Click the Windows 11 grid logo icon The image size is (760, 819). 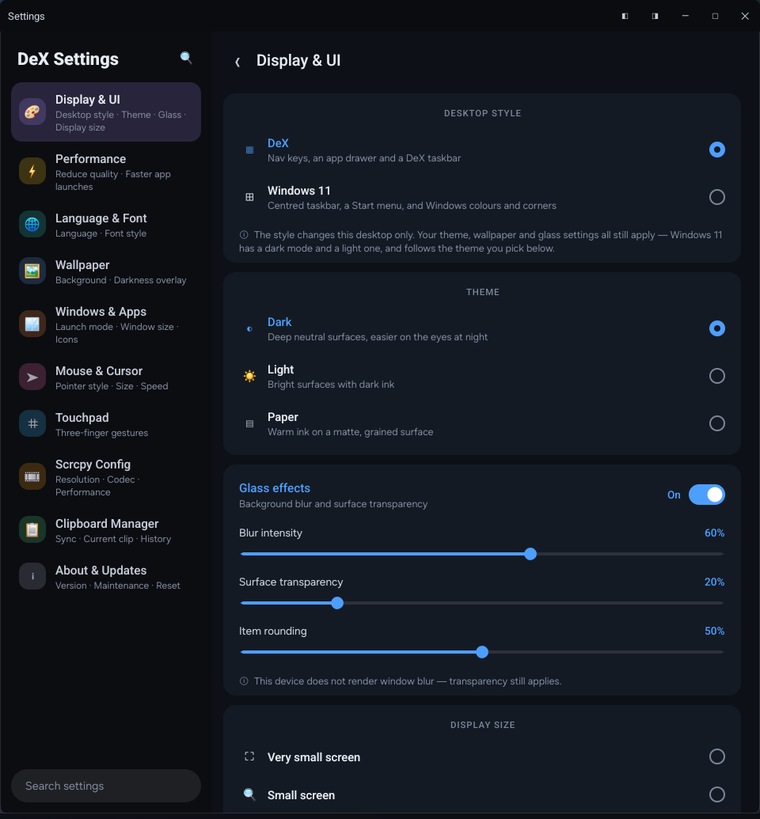pos(250,197)
